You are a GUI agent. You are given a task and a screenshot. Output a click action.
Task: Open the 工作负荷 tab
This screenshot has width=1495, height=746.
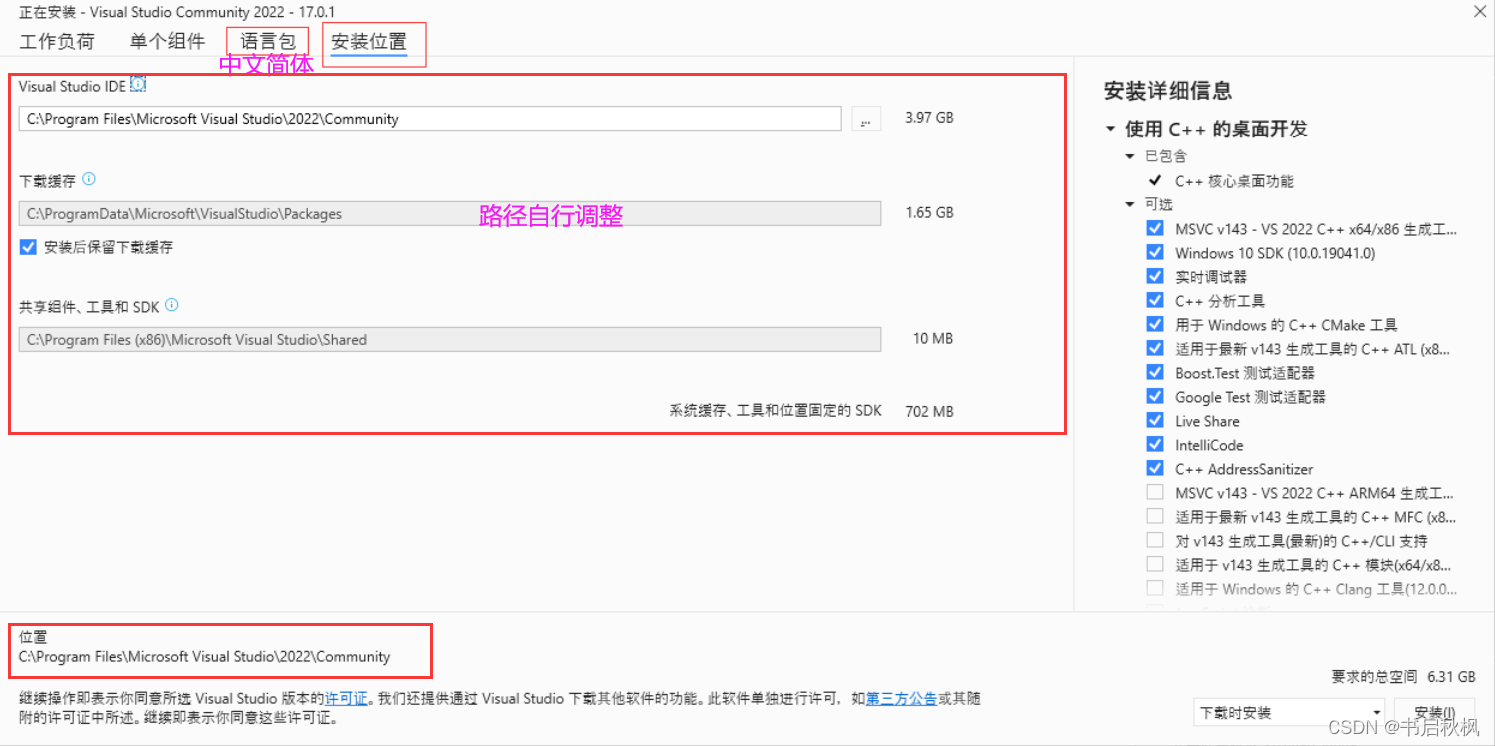(57, 41)
